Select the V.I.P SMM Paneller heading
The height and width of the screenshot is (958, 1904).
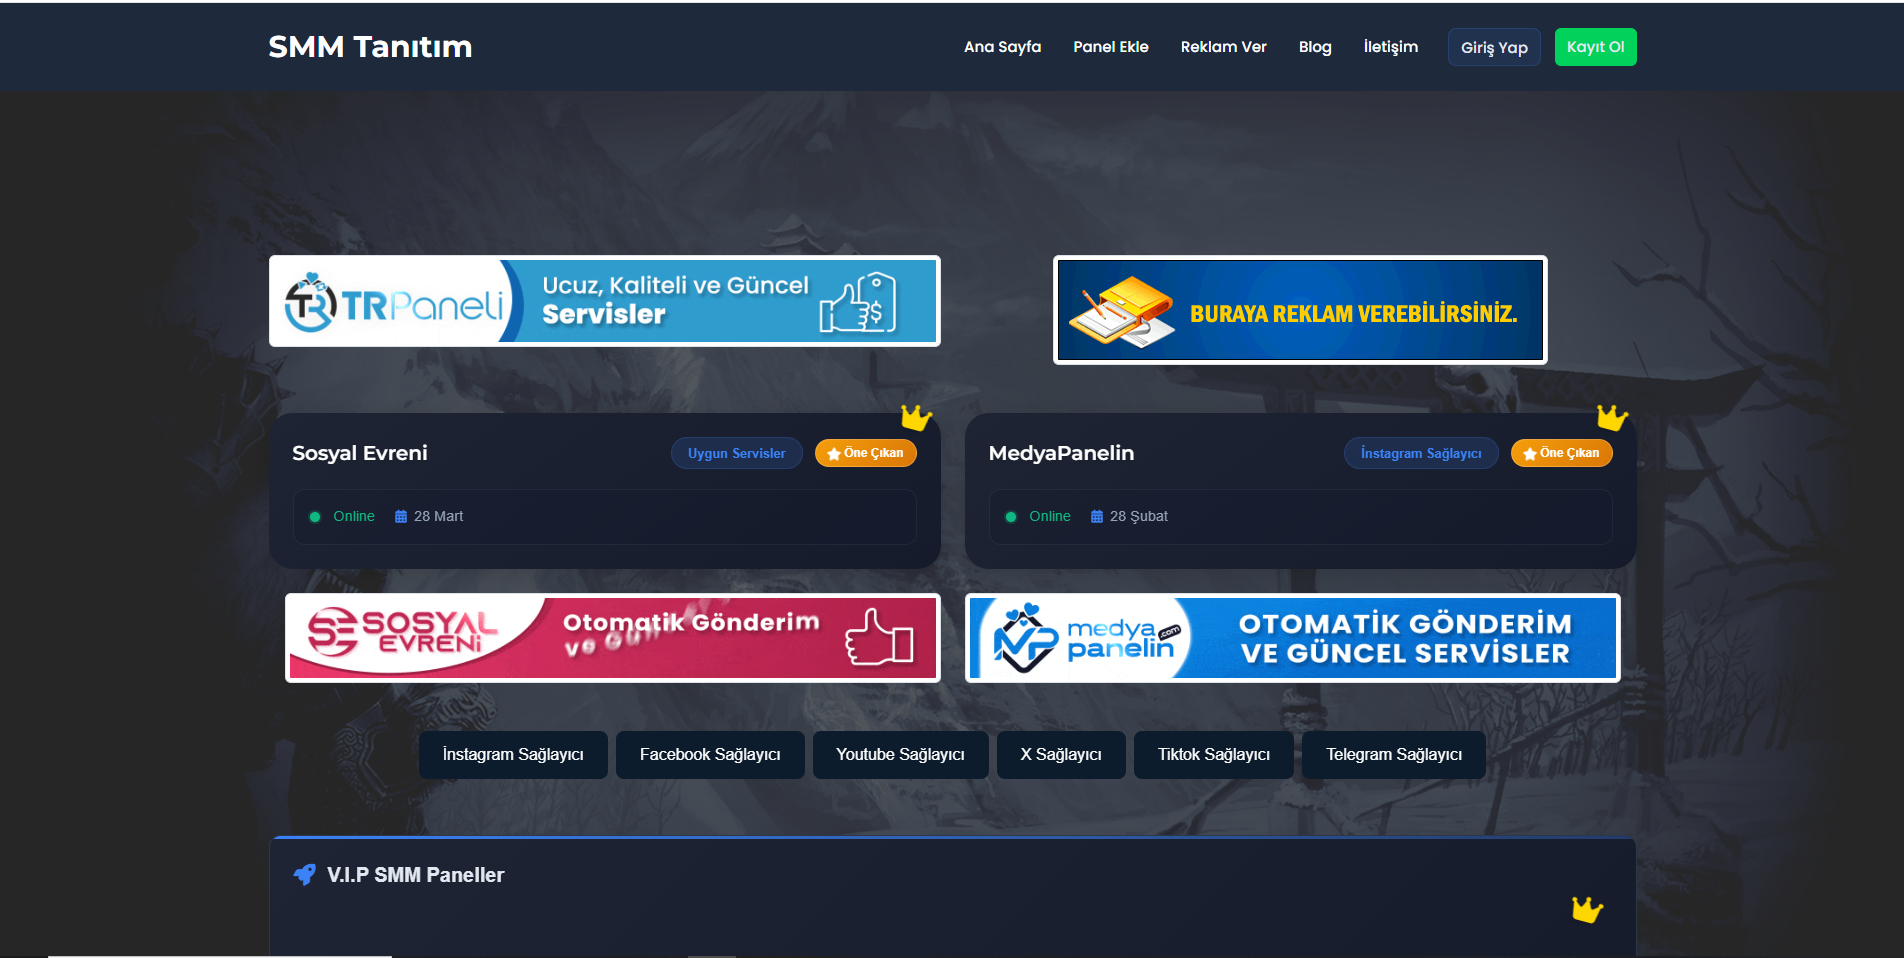point(416,875)
